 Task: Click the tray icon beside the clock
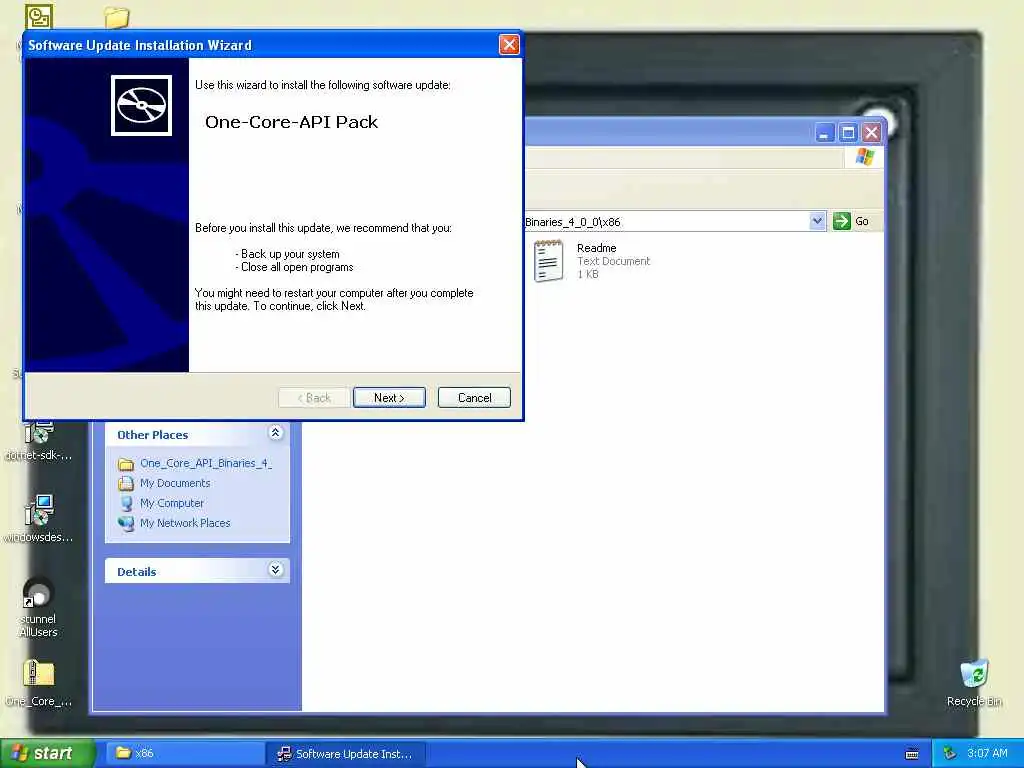[950, 753]
